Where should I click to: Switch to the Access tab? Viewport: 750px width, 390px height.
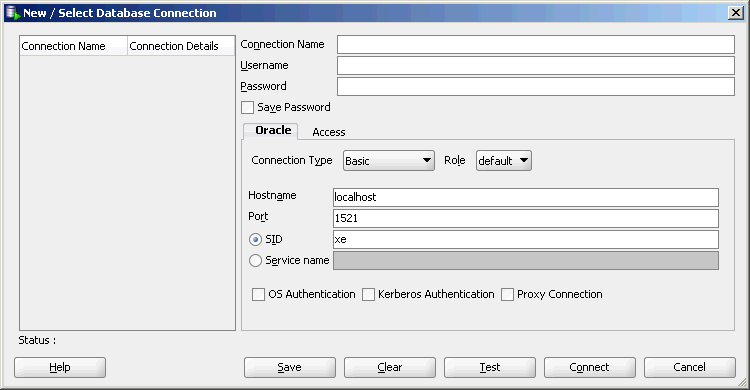(x=329, y=132)
